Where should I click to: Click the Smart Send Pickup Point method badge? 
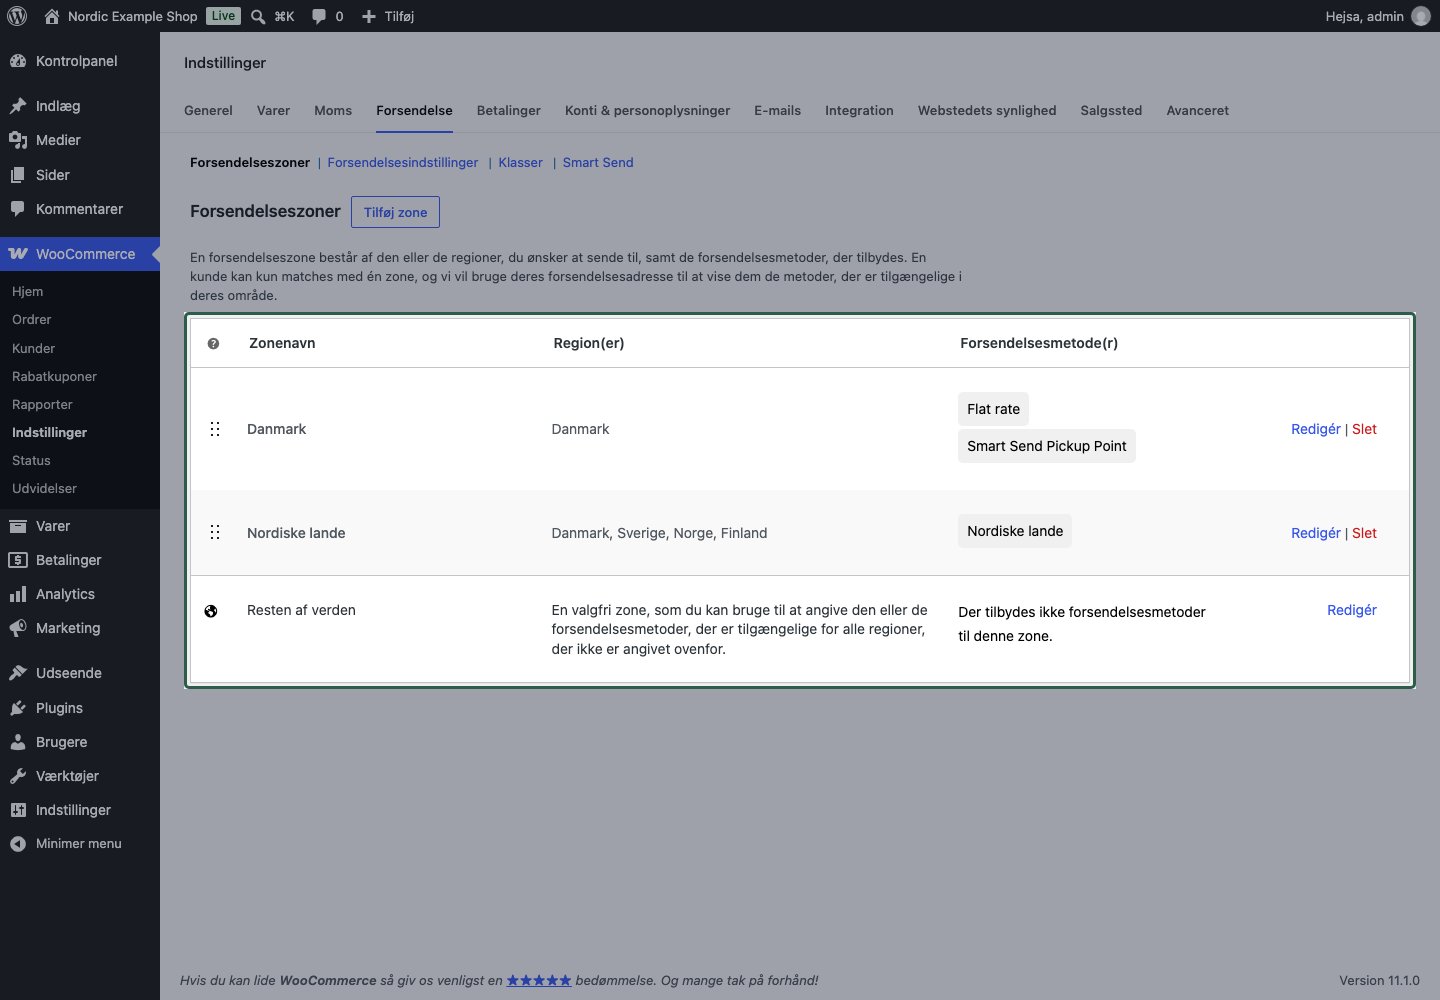pos(1047,446)
